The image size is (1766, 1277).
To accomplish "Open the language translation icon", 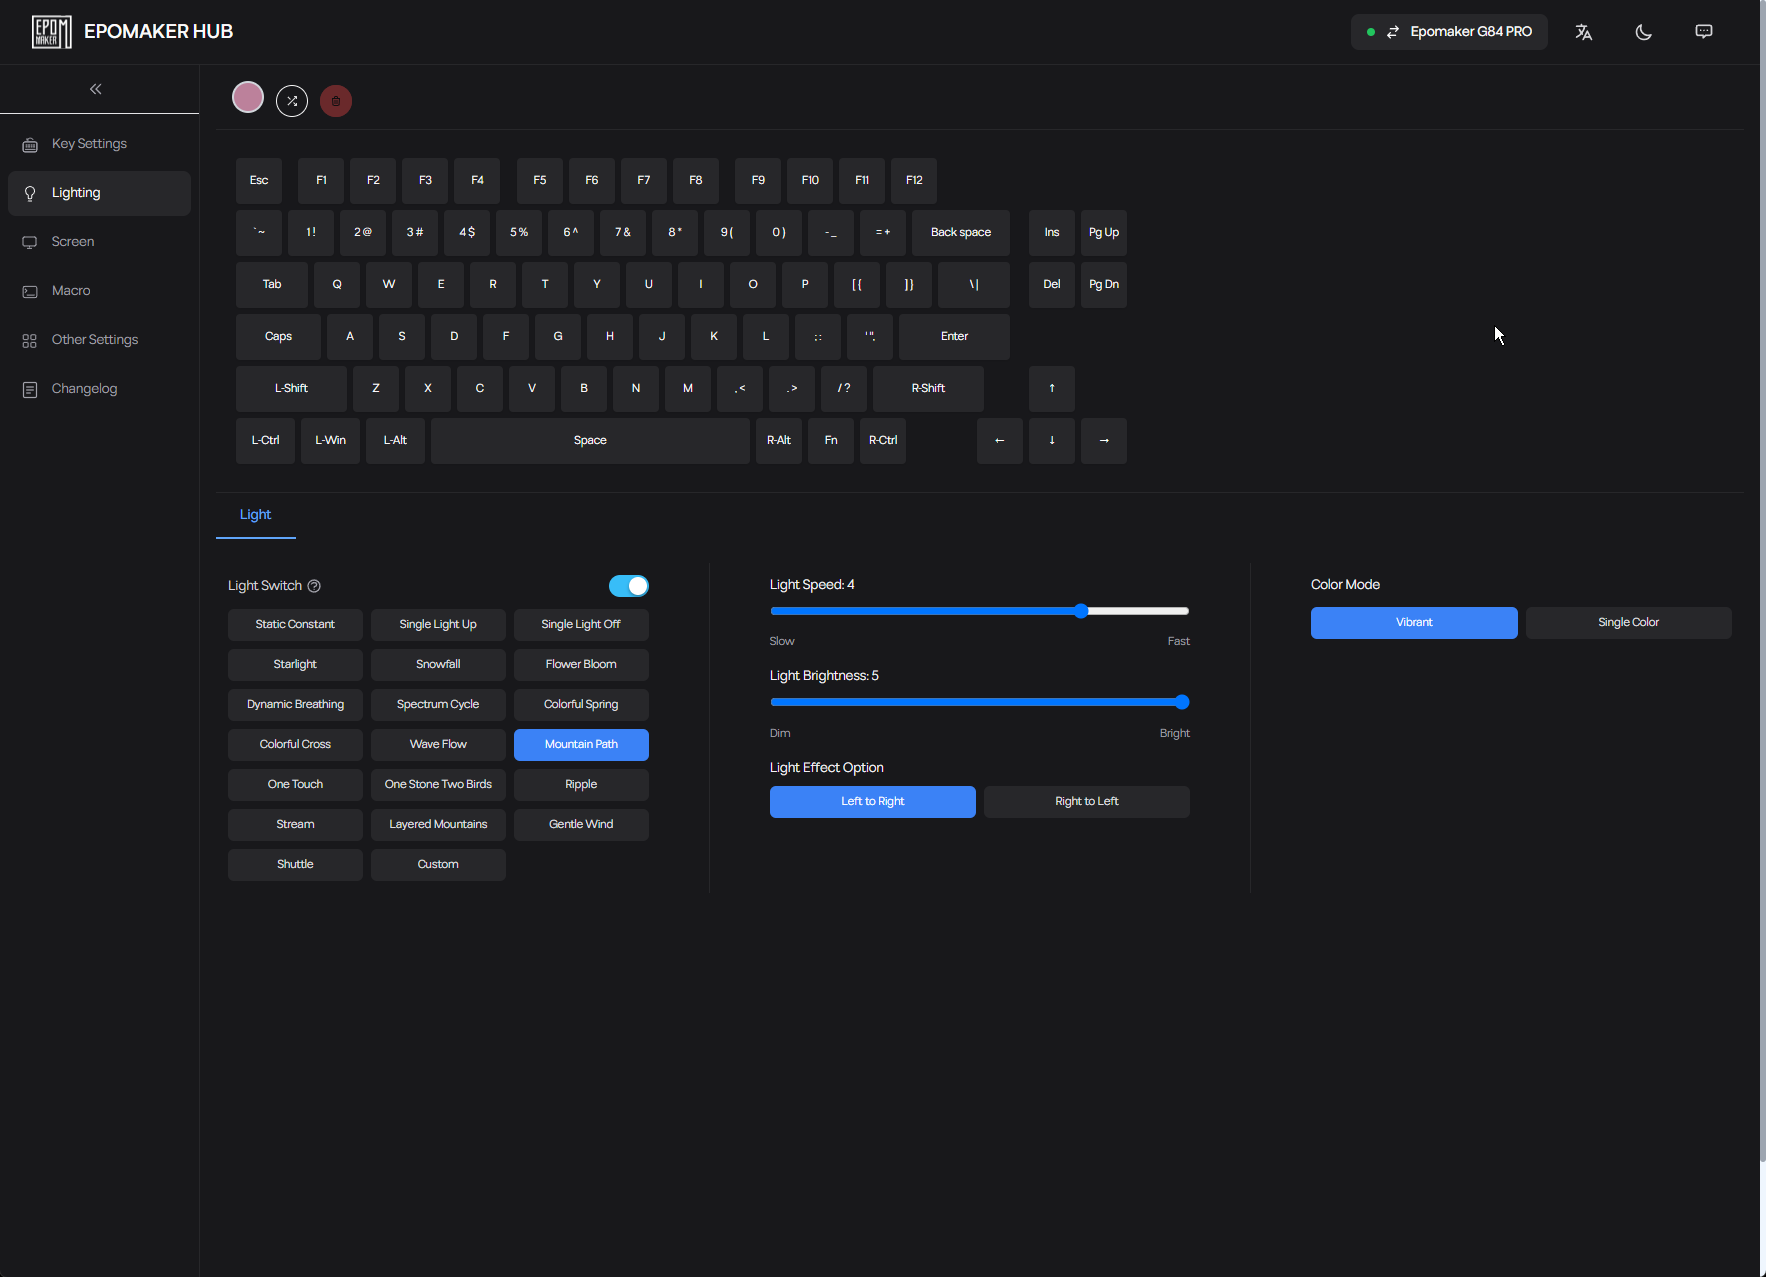I will pyautogui.click(x=1583, y=32).
